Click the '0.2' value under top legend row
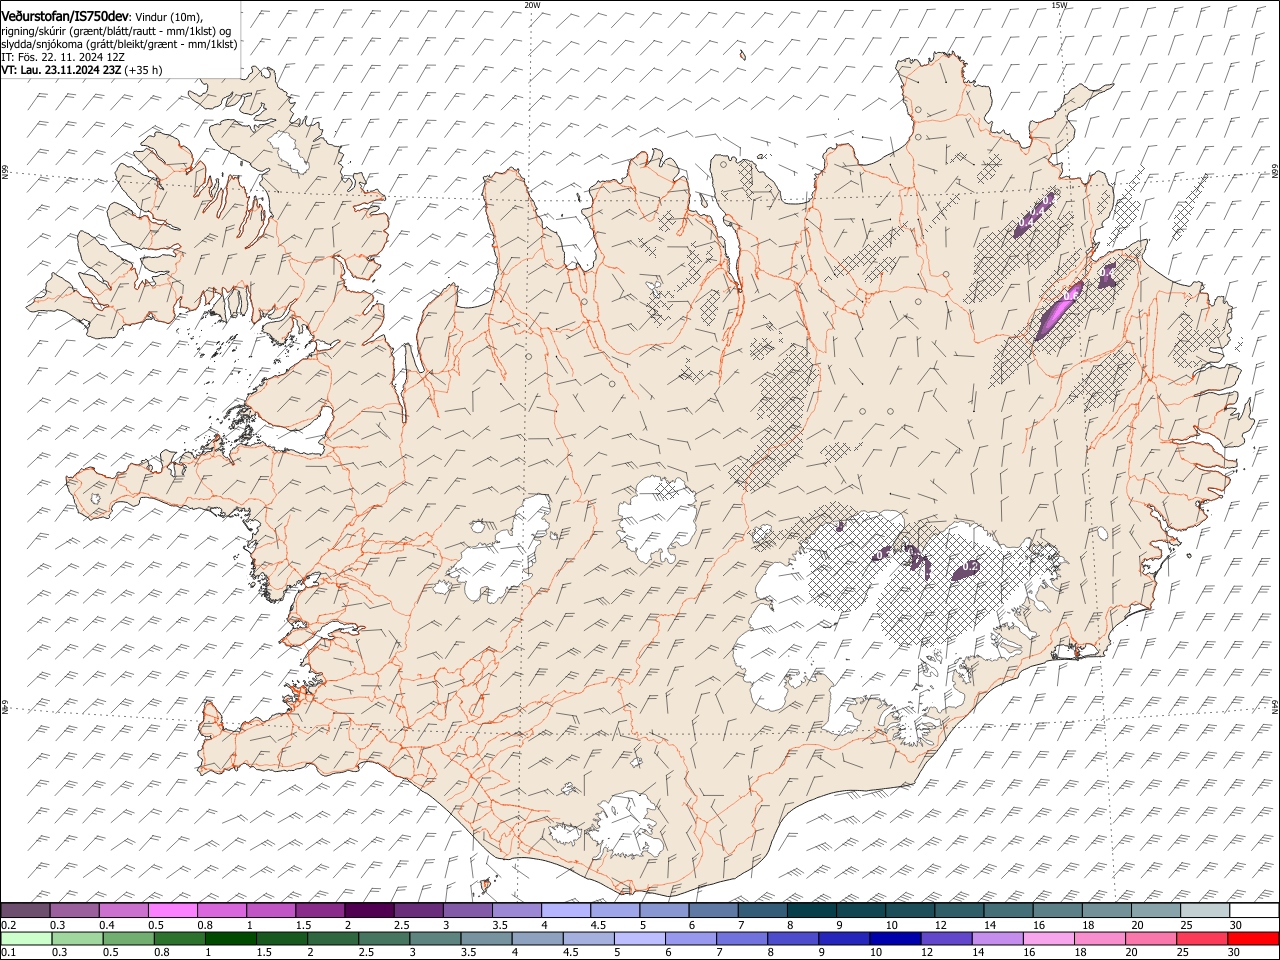The height and width of the screenshot is (960, 1280). click(7, 925)
